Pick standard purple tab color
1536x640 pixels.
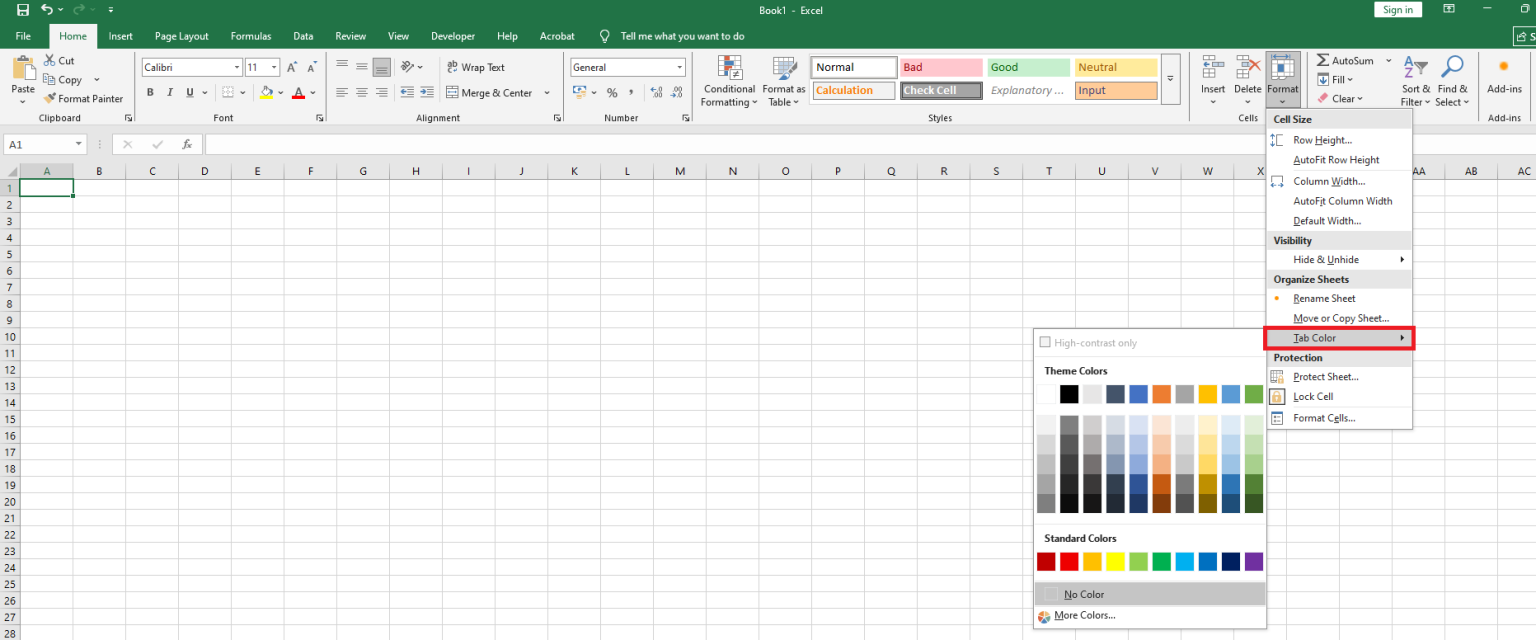pyautogui.click(x=1254, y=562)
